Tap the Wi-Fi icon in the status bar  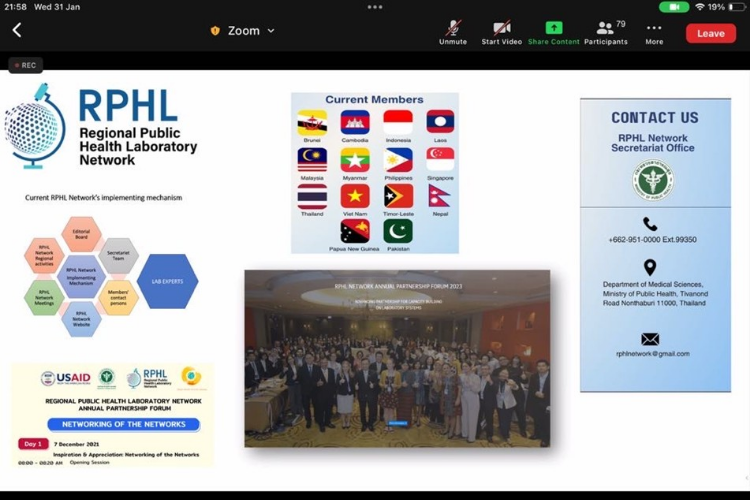(x=700, y=7)
